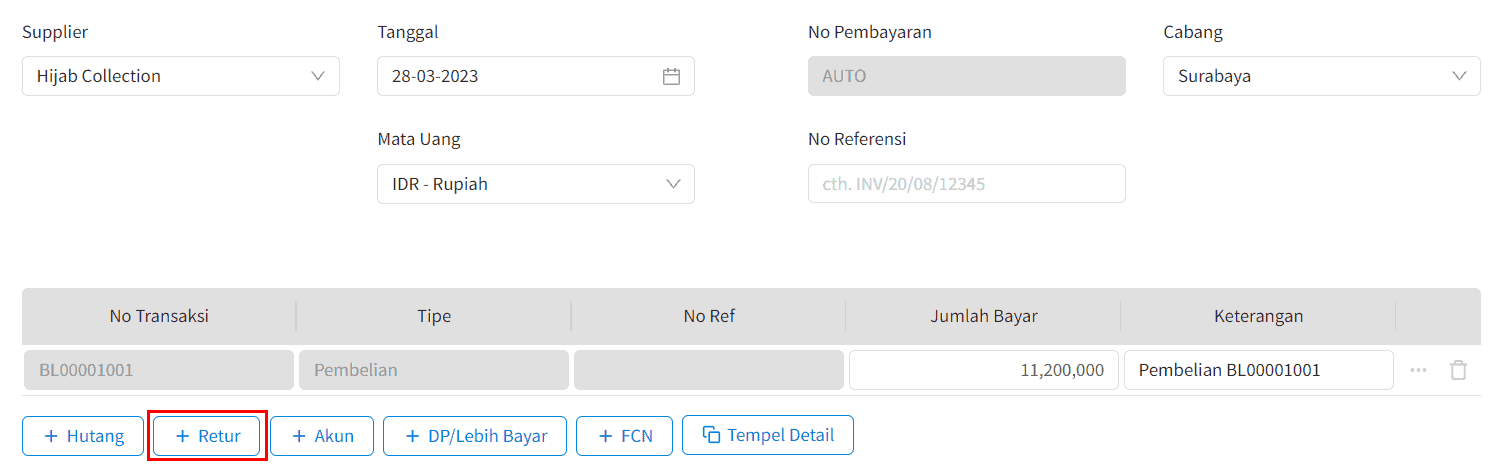This screenshot has width=1505, height=475.
Task: Click into the No Referensi input field
Action: (966, 184)
